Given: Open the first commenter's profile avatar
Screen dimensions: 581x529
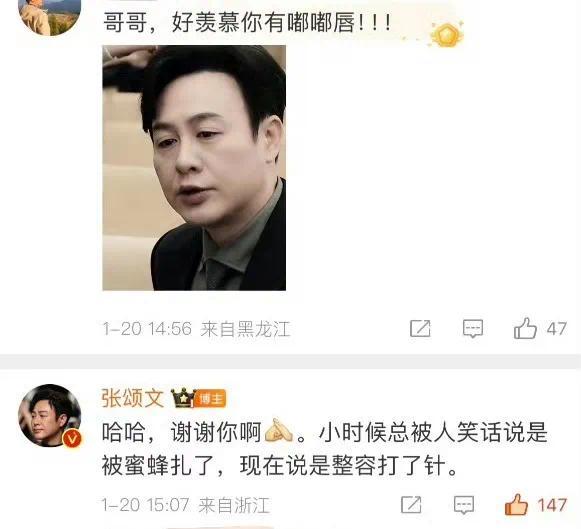Looking at the screenshot, I should click(50, 17).
